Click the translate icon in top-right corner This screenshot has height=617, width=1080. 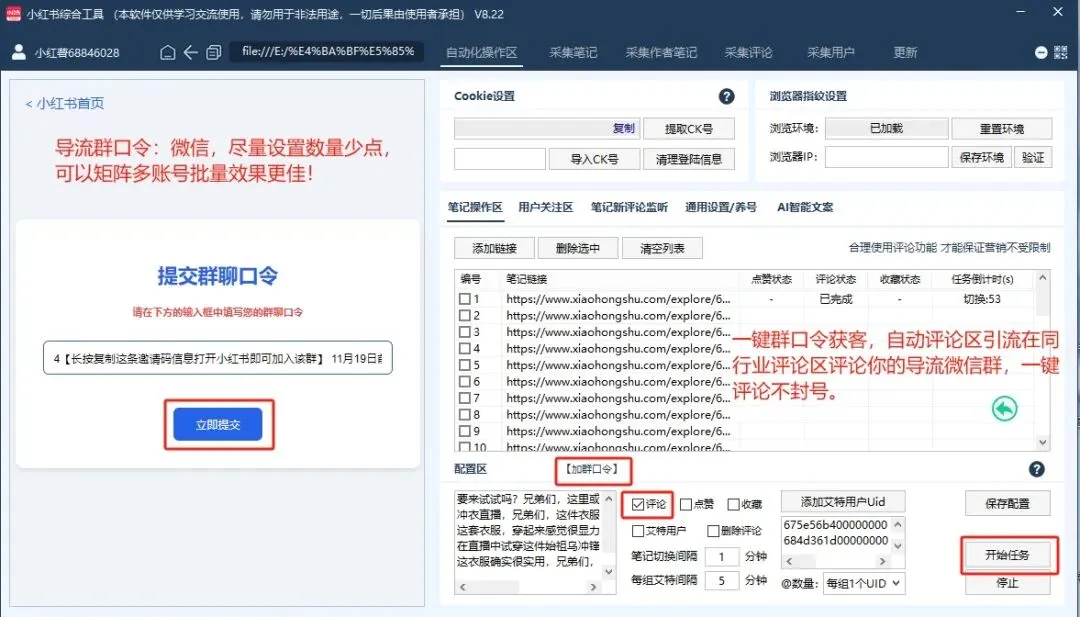1062,52
